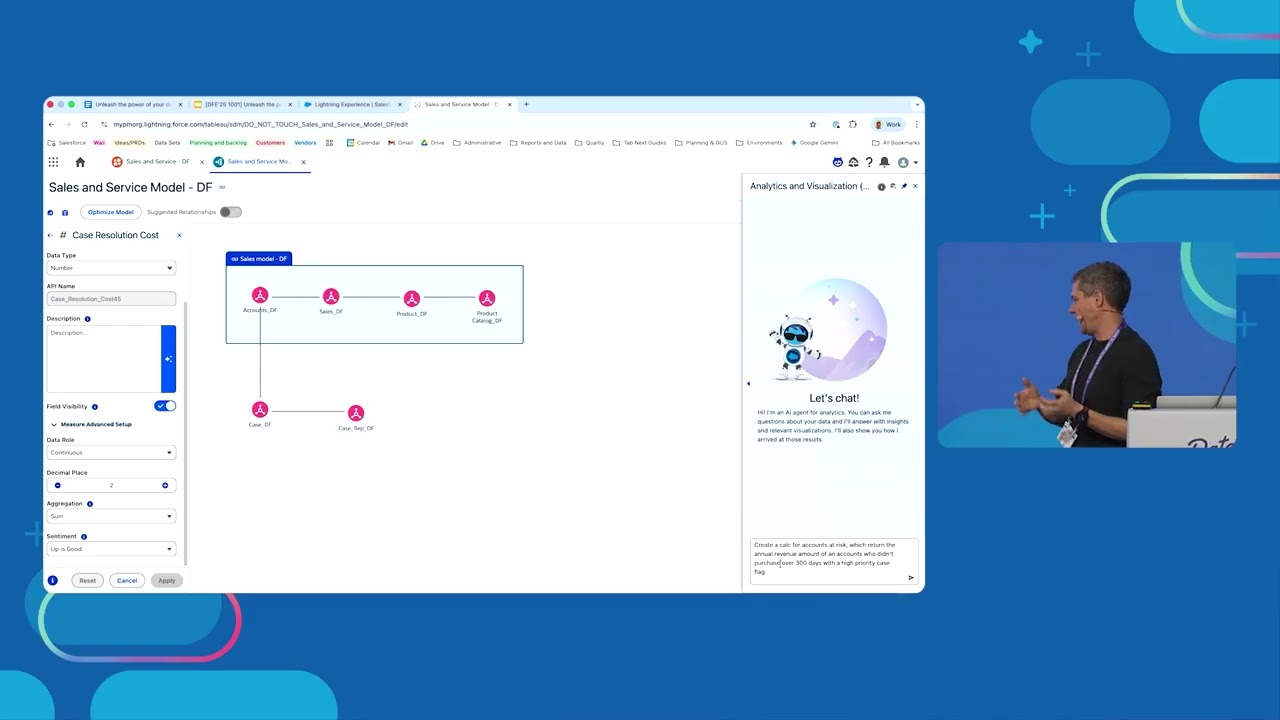Click the Apply button
The height and width of the screenshot is (720, 1280).
pyautogui.click(x=166, y=580)
